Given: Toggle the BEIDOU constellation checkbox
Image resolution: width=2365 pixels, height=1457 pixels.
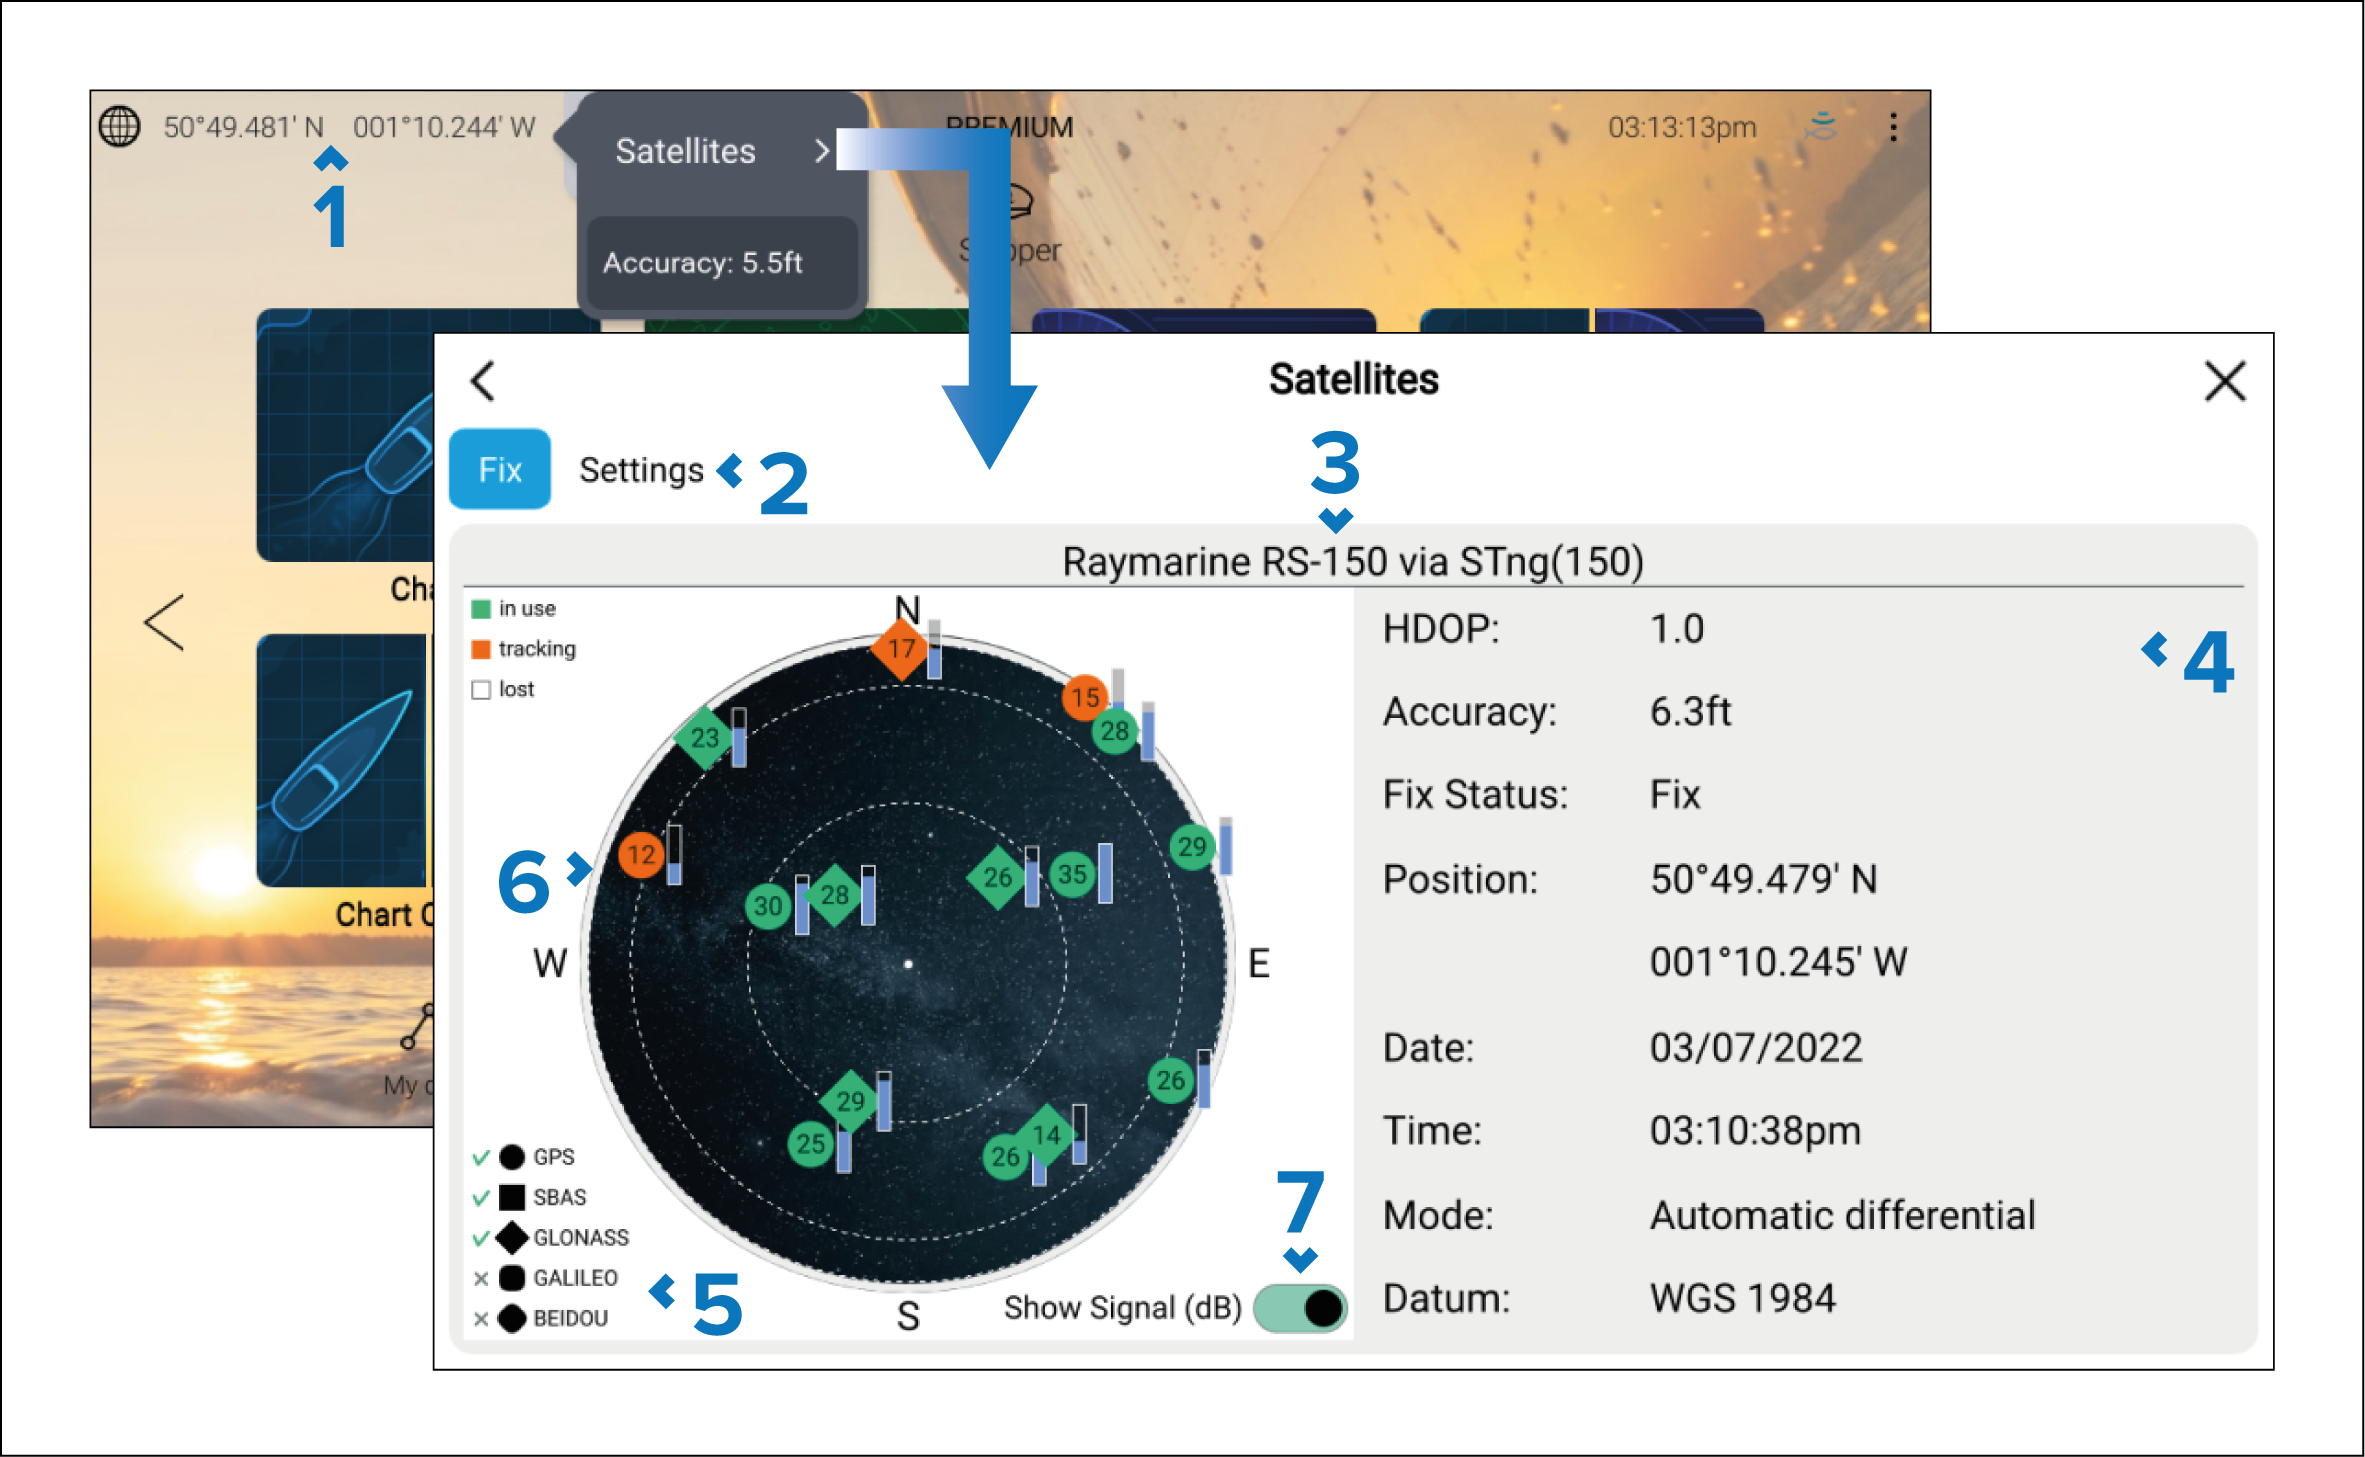Looking at the screenshot, I should click(x=481, y=1318).
